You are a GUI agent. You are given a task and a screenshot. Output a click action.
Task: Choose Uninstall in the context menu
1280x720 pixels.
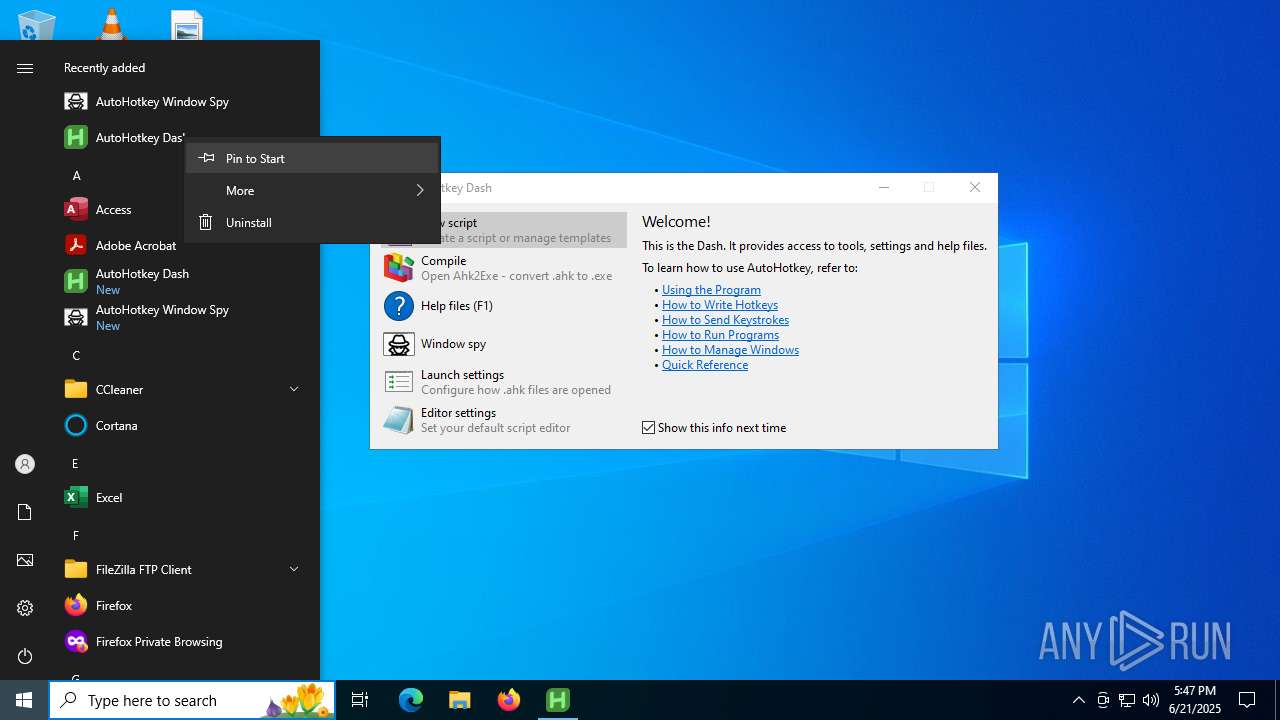tap(312, 222)
